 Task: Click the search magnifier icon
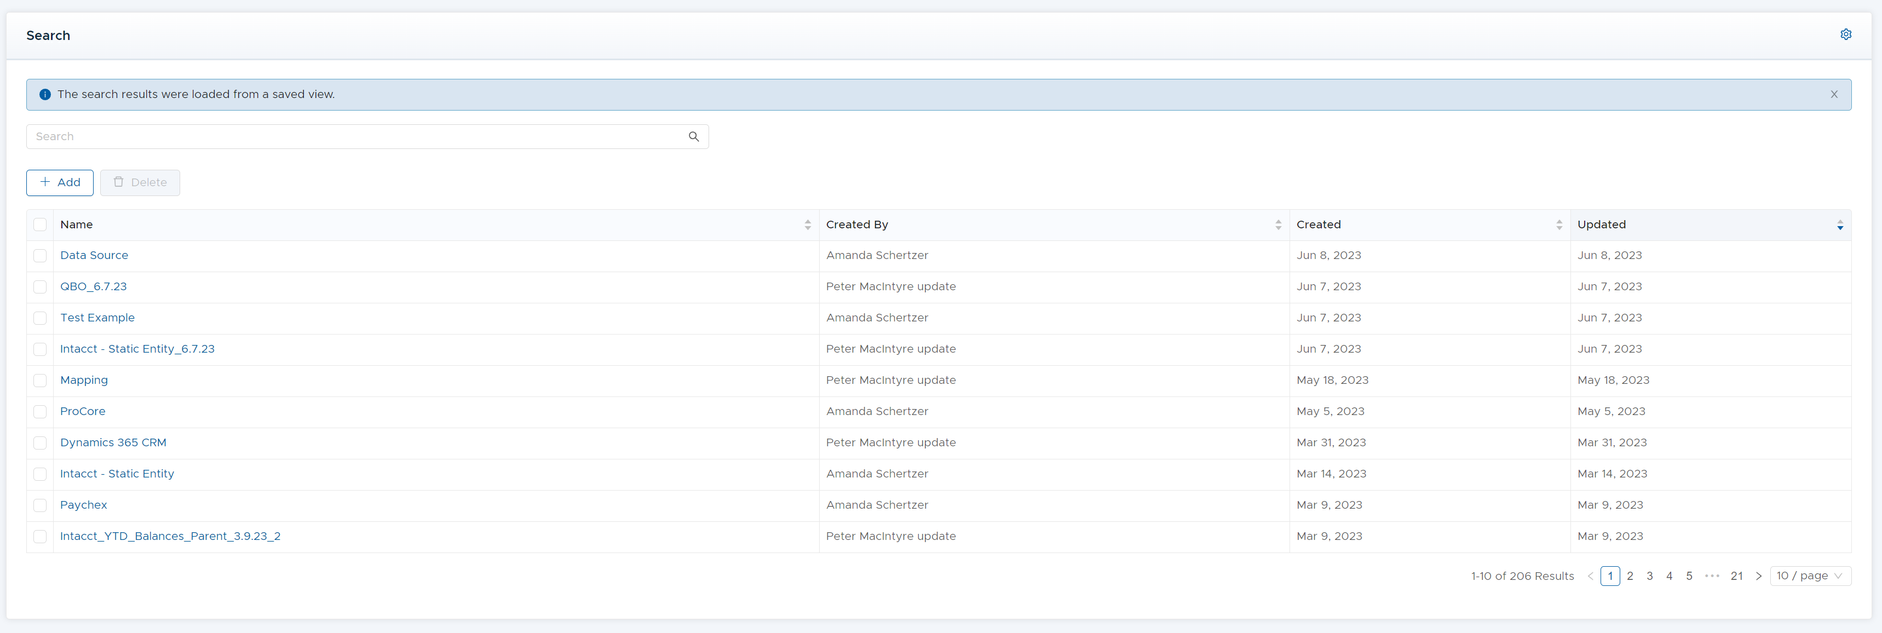coord(694,136)
